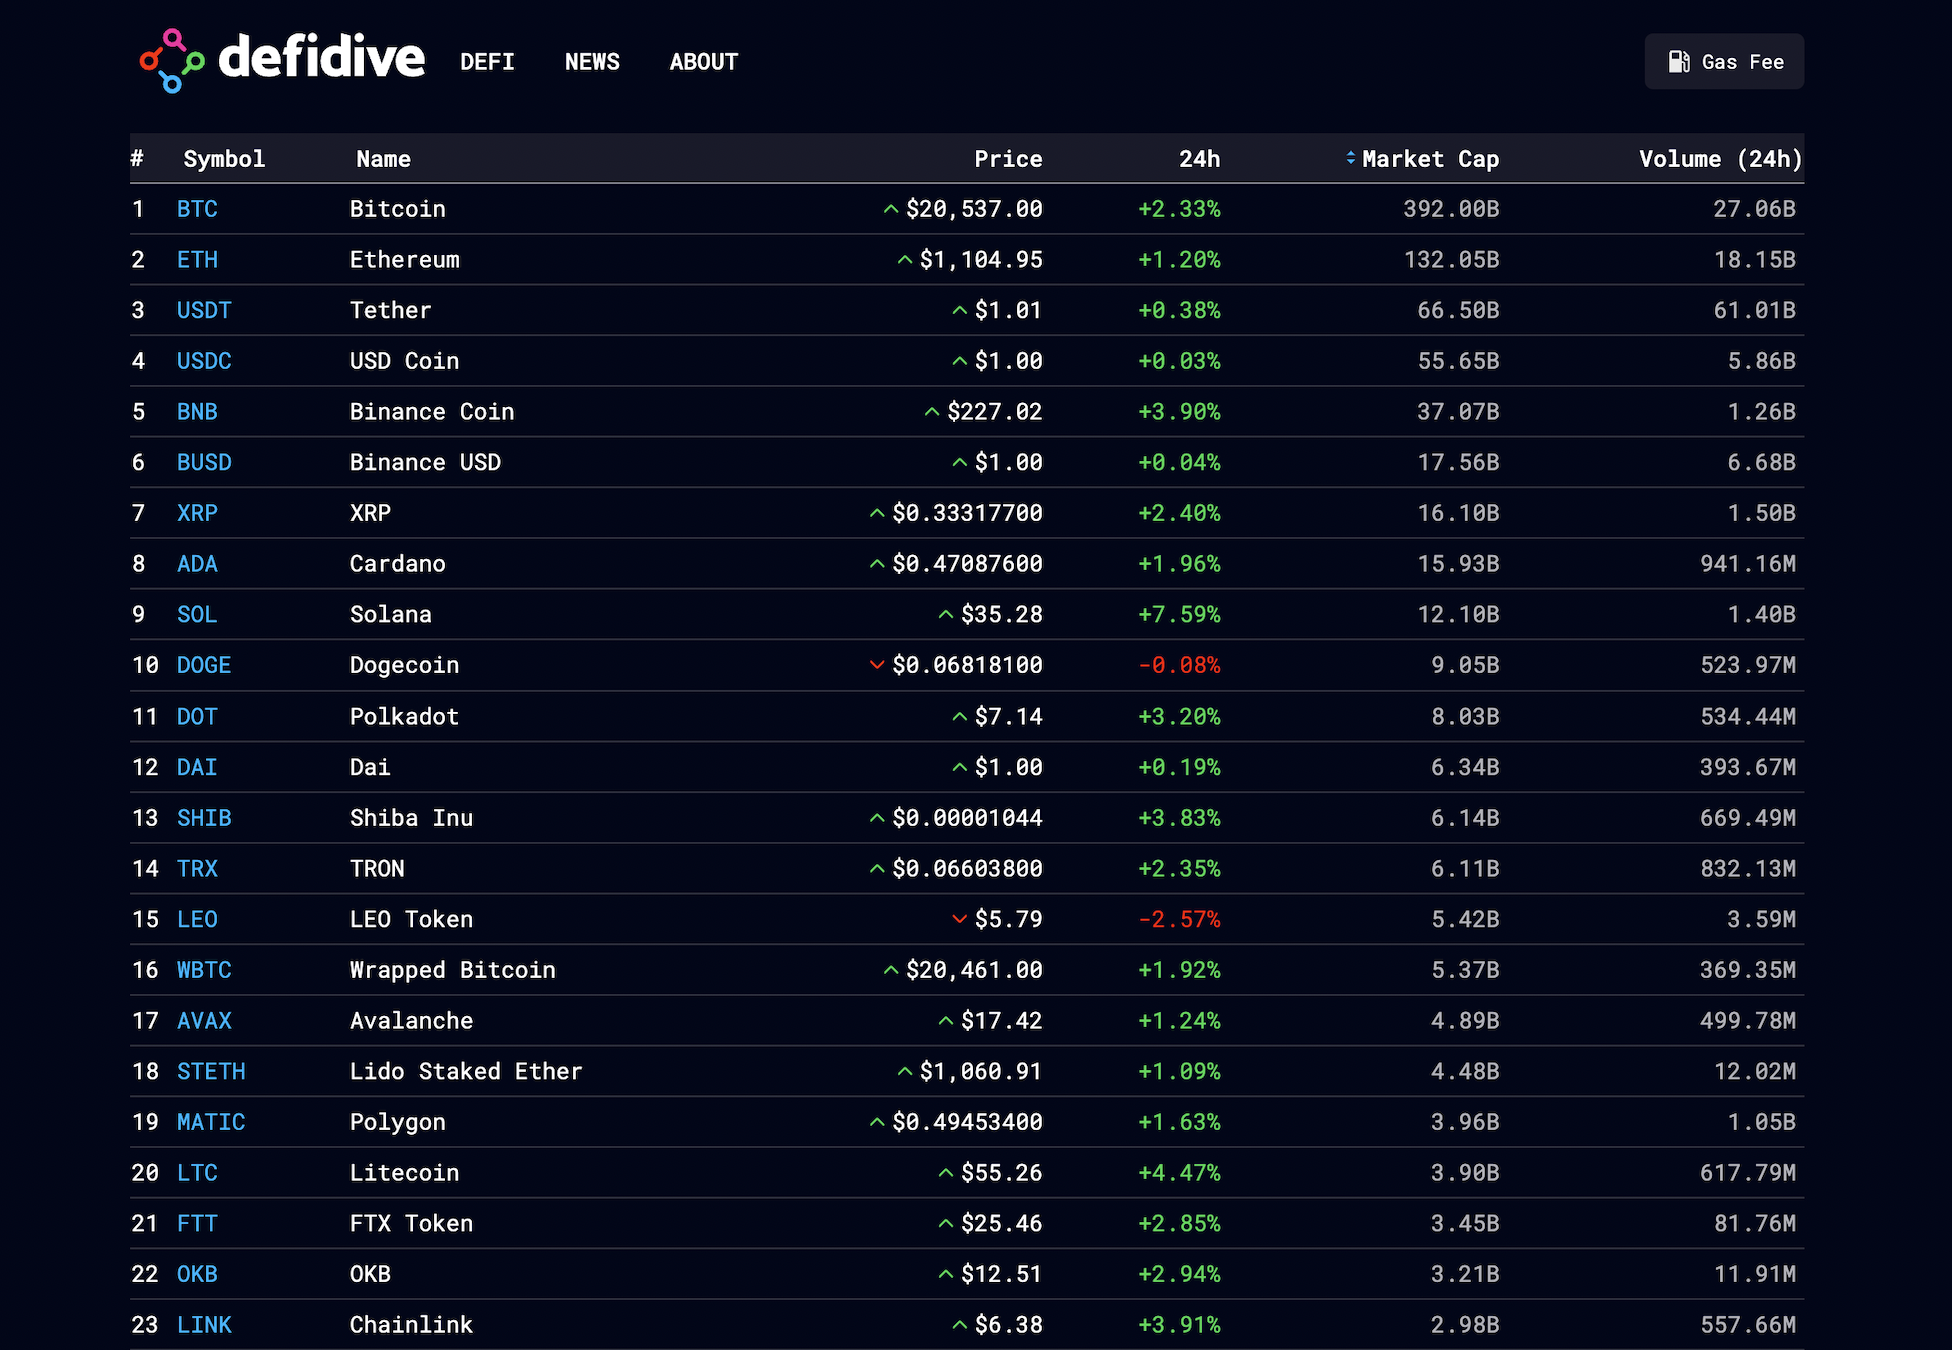Open the LEO symbol link

197,919
